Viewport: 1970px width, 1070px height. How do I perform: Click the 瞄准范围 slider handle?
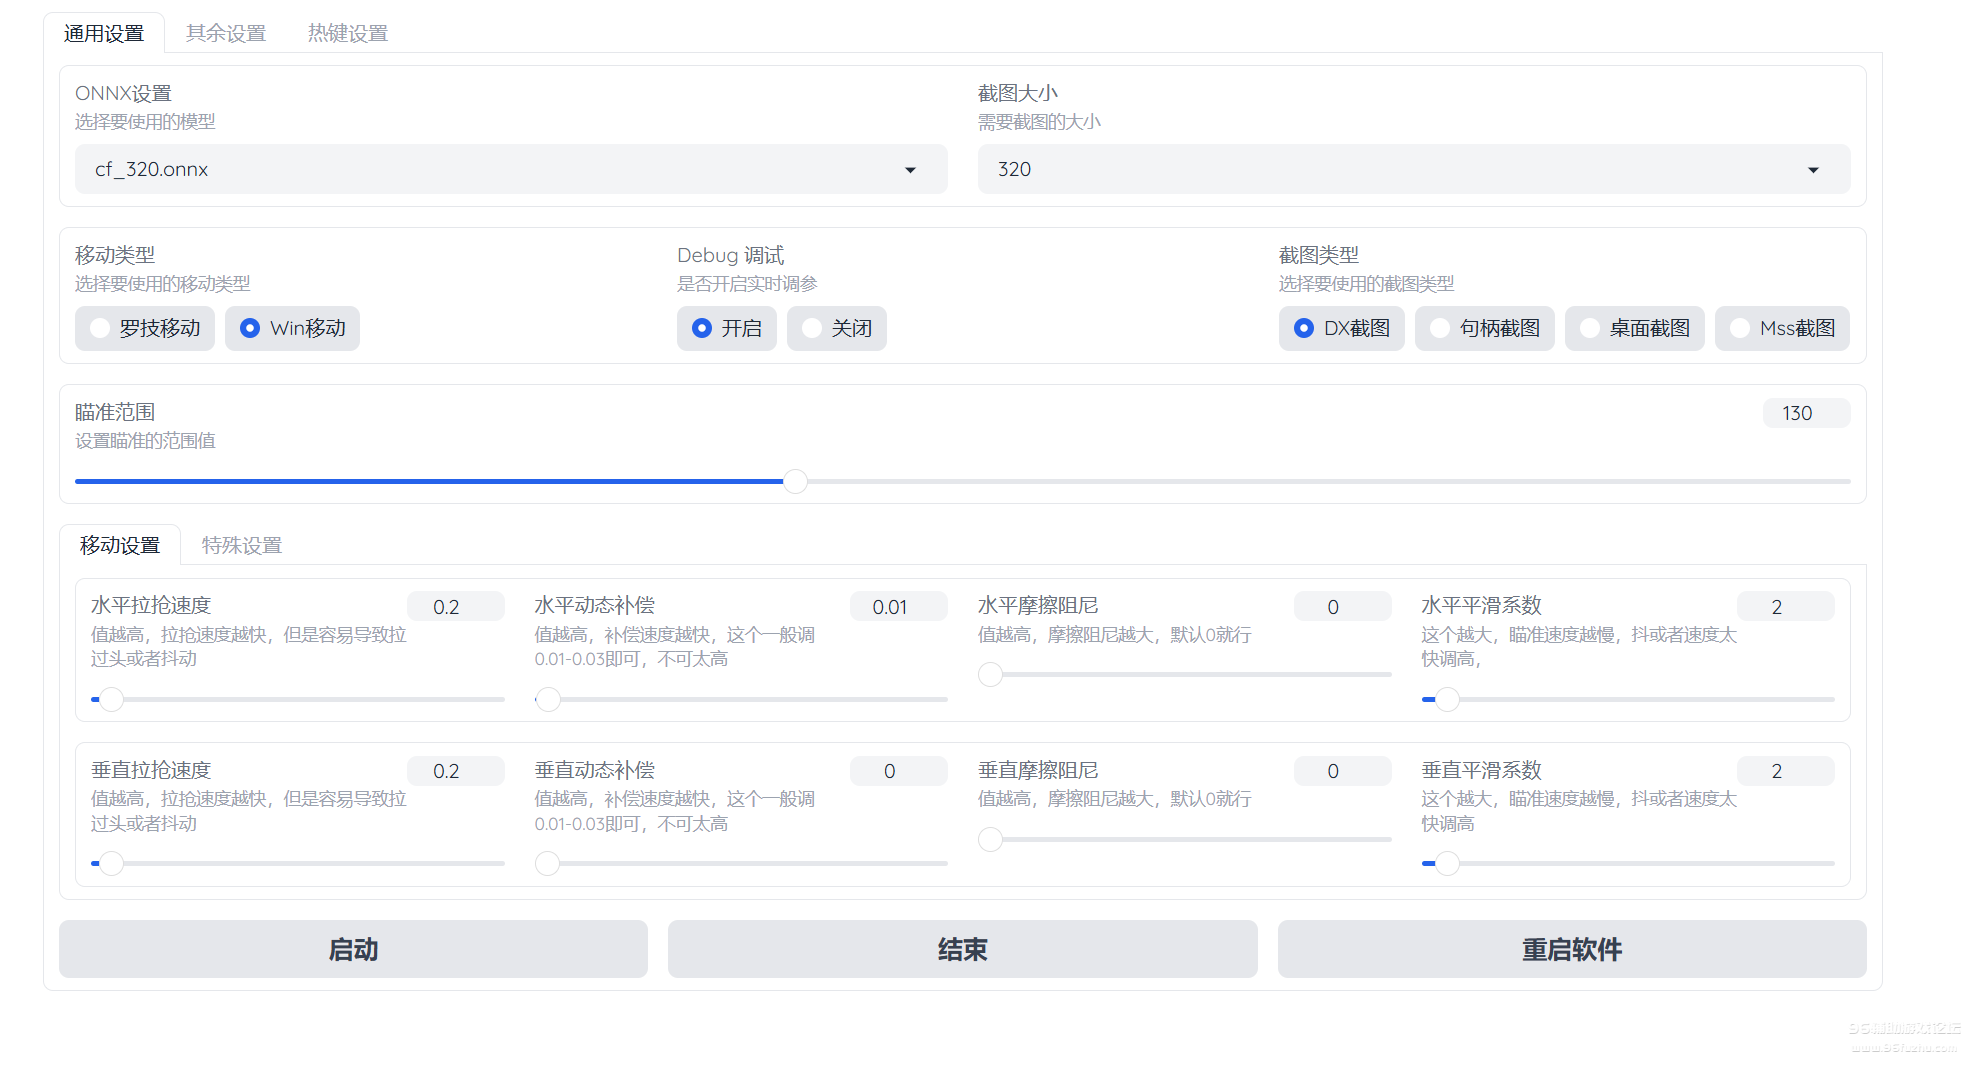(795, 482)
